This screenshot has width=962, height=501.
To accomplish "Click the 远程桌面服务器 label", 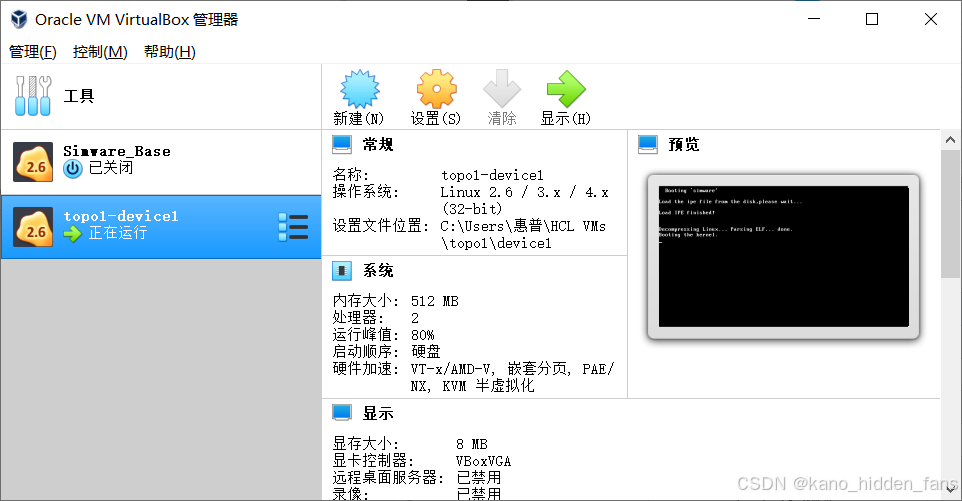I will pos(389,478).
